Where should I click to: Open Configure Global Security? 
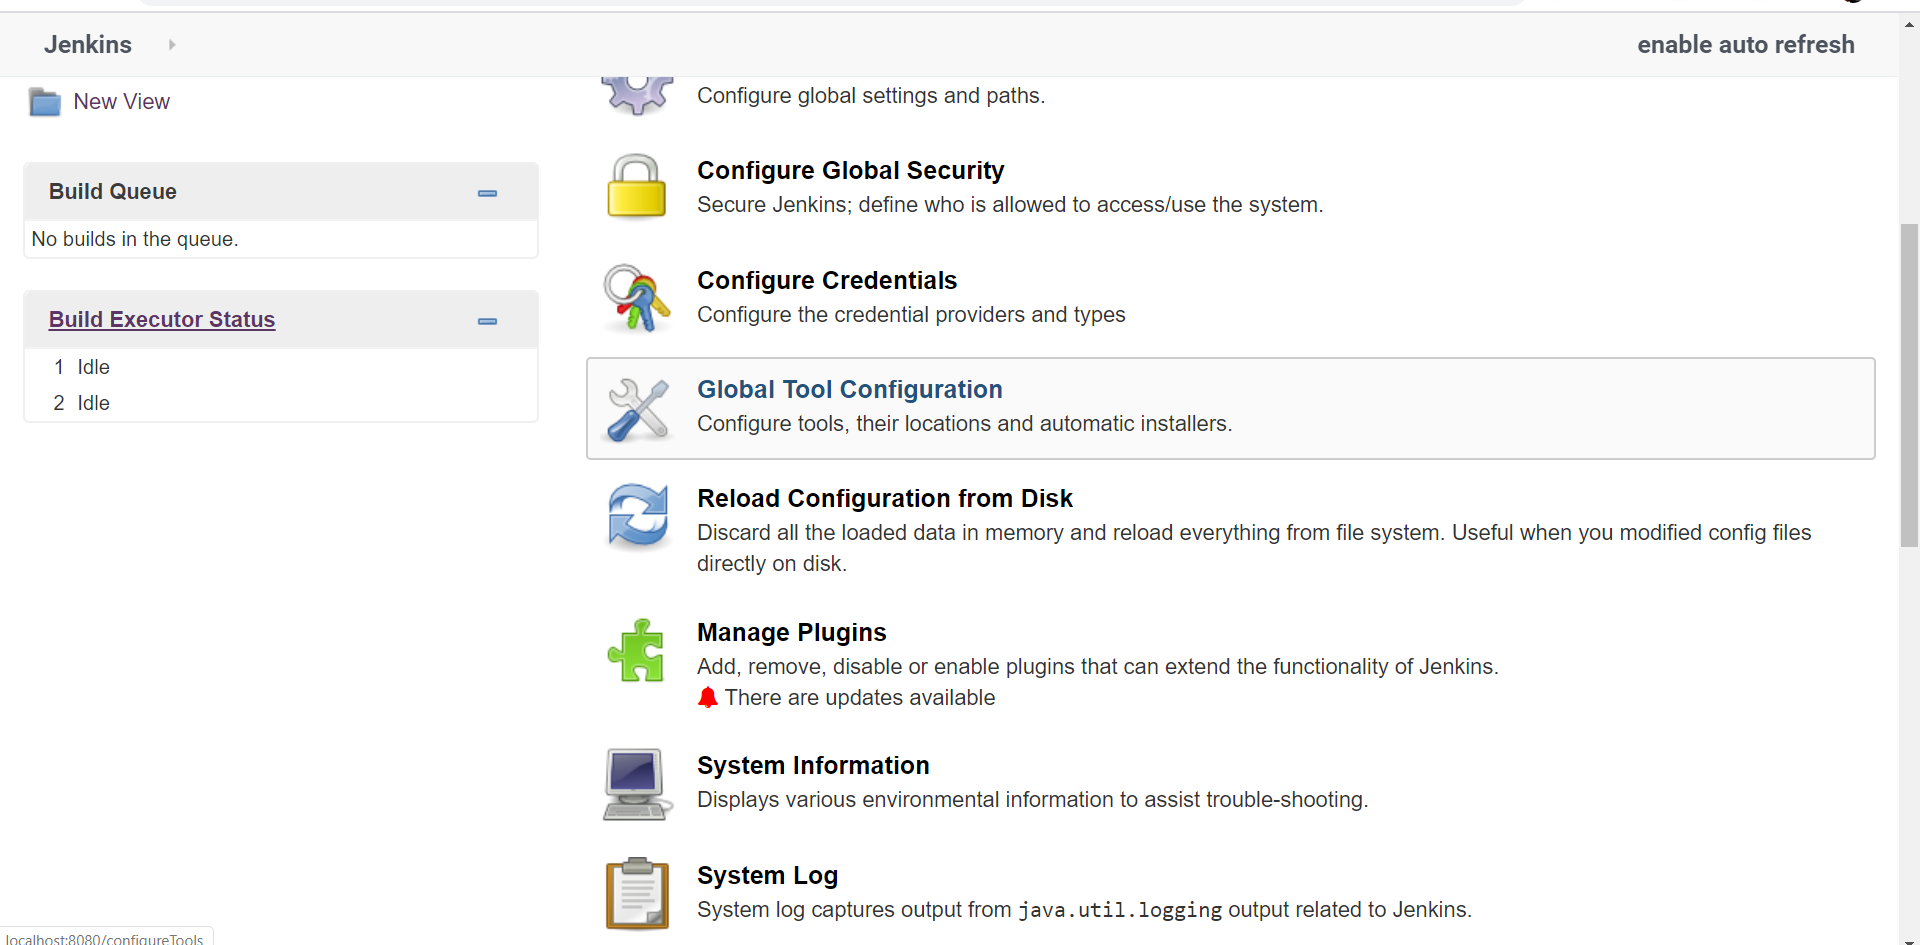coord(851,171)
